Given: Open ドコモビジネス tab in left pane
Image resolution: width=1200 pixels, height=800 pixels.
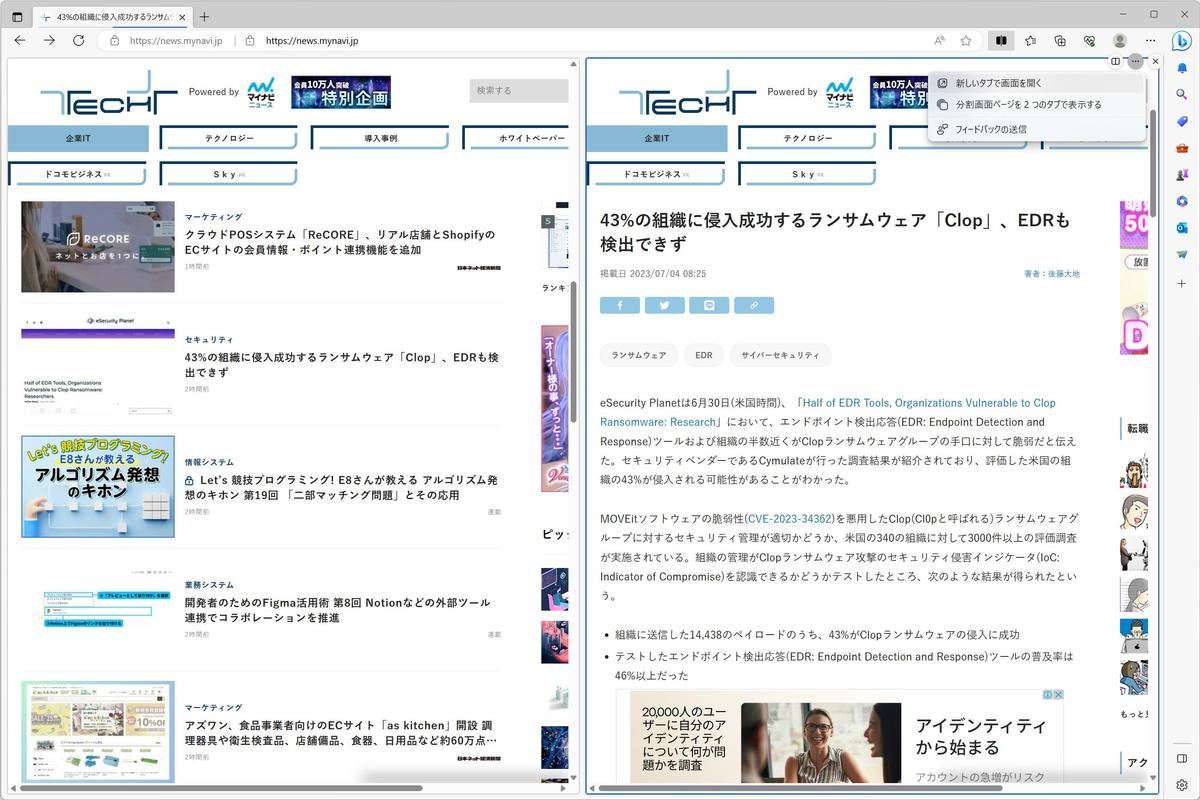Looking at the screenshot, I should [x=78, y=174].
